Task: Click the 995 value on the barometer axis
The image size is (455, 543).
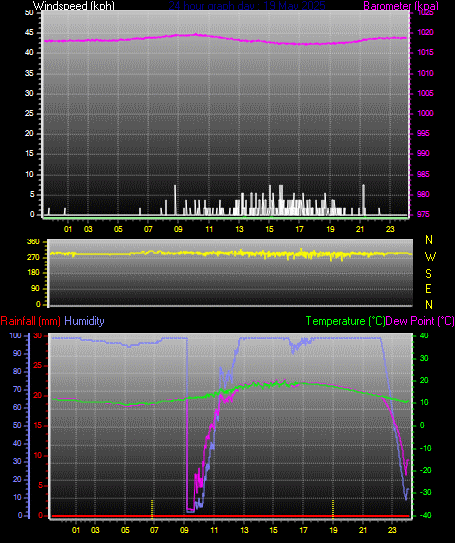Action: coord(423,133)
